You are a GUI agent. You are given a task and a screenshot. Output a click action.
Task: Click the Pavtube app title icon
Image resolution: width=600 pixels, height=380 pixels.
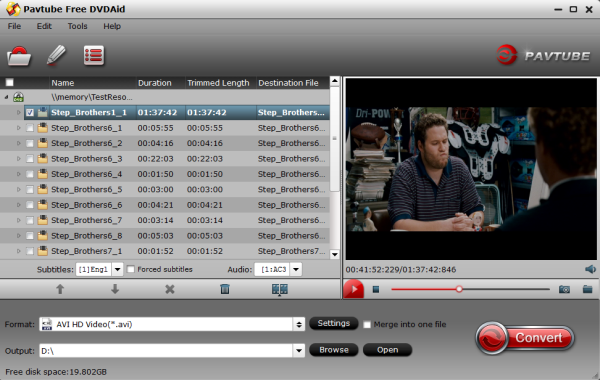(x=13, y=9)
